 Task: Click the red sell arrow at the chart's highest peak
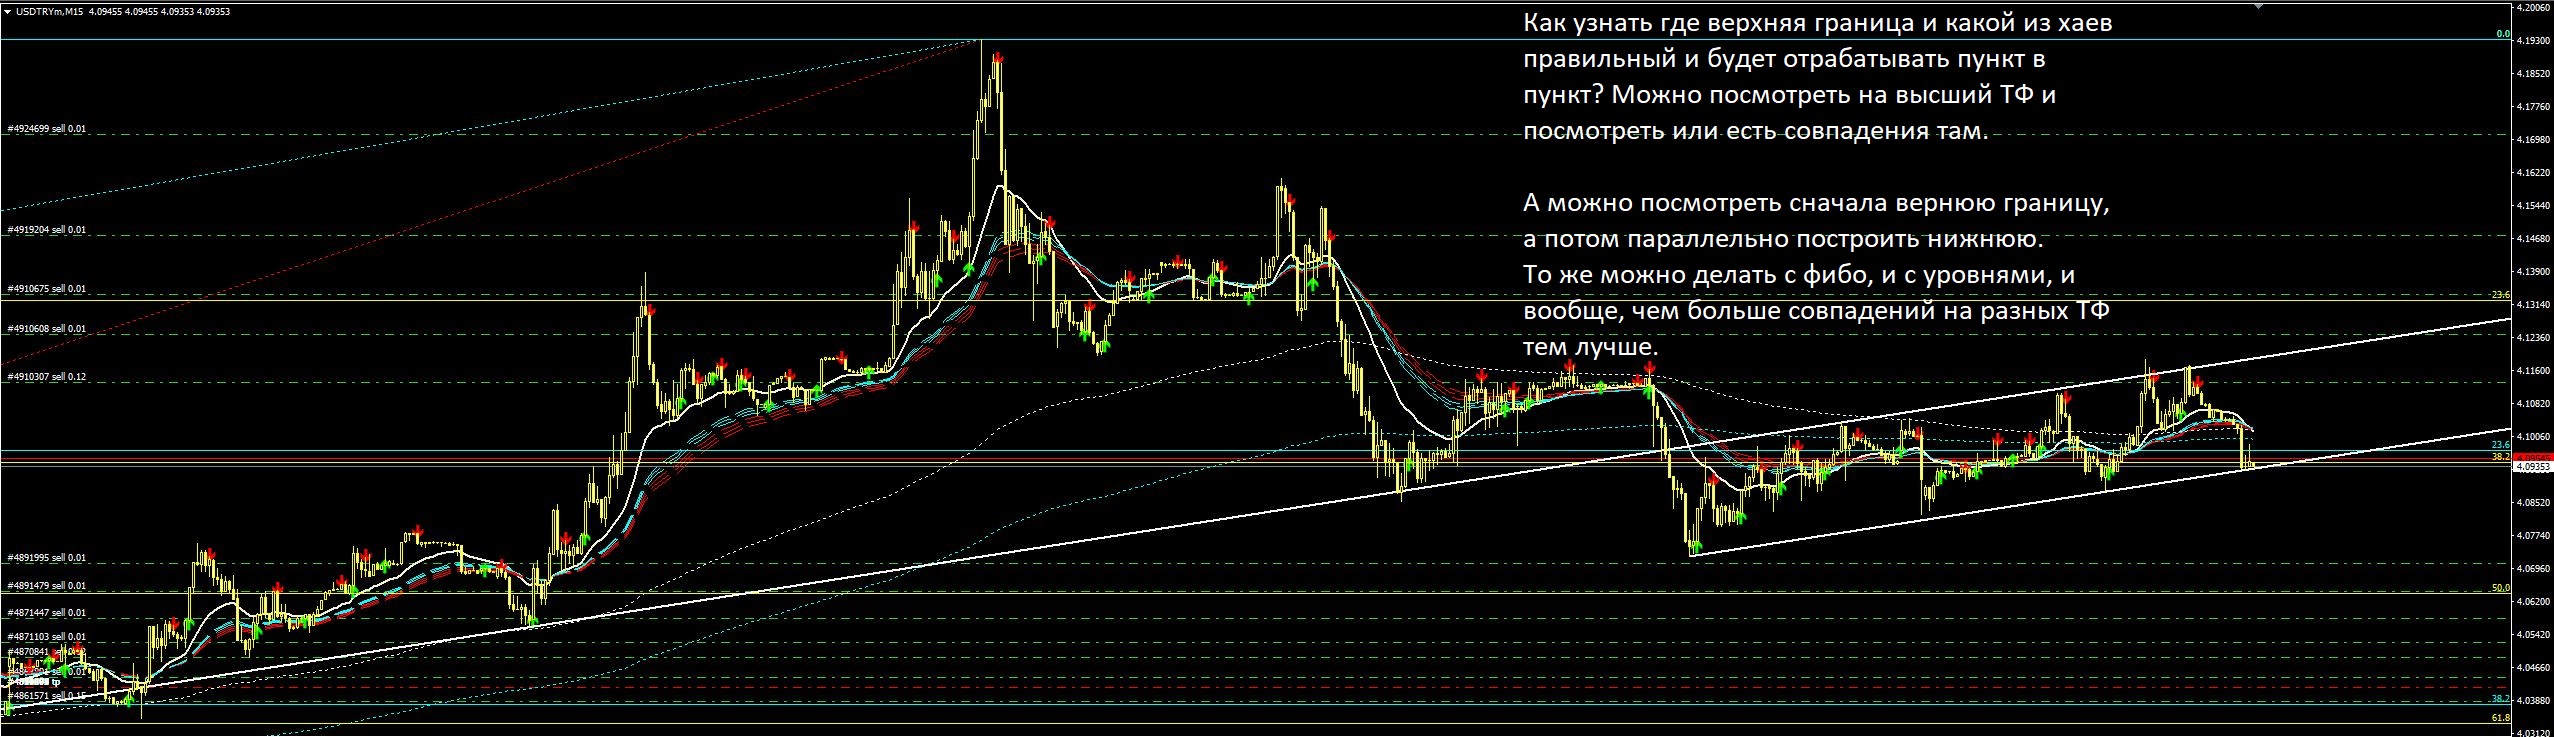998,59
